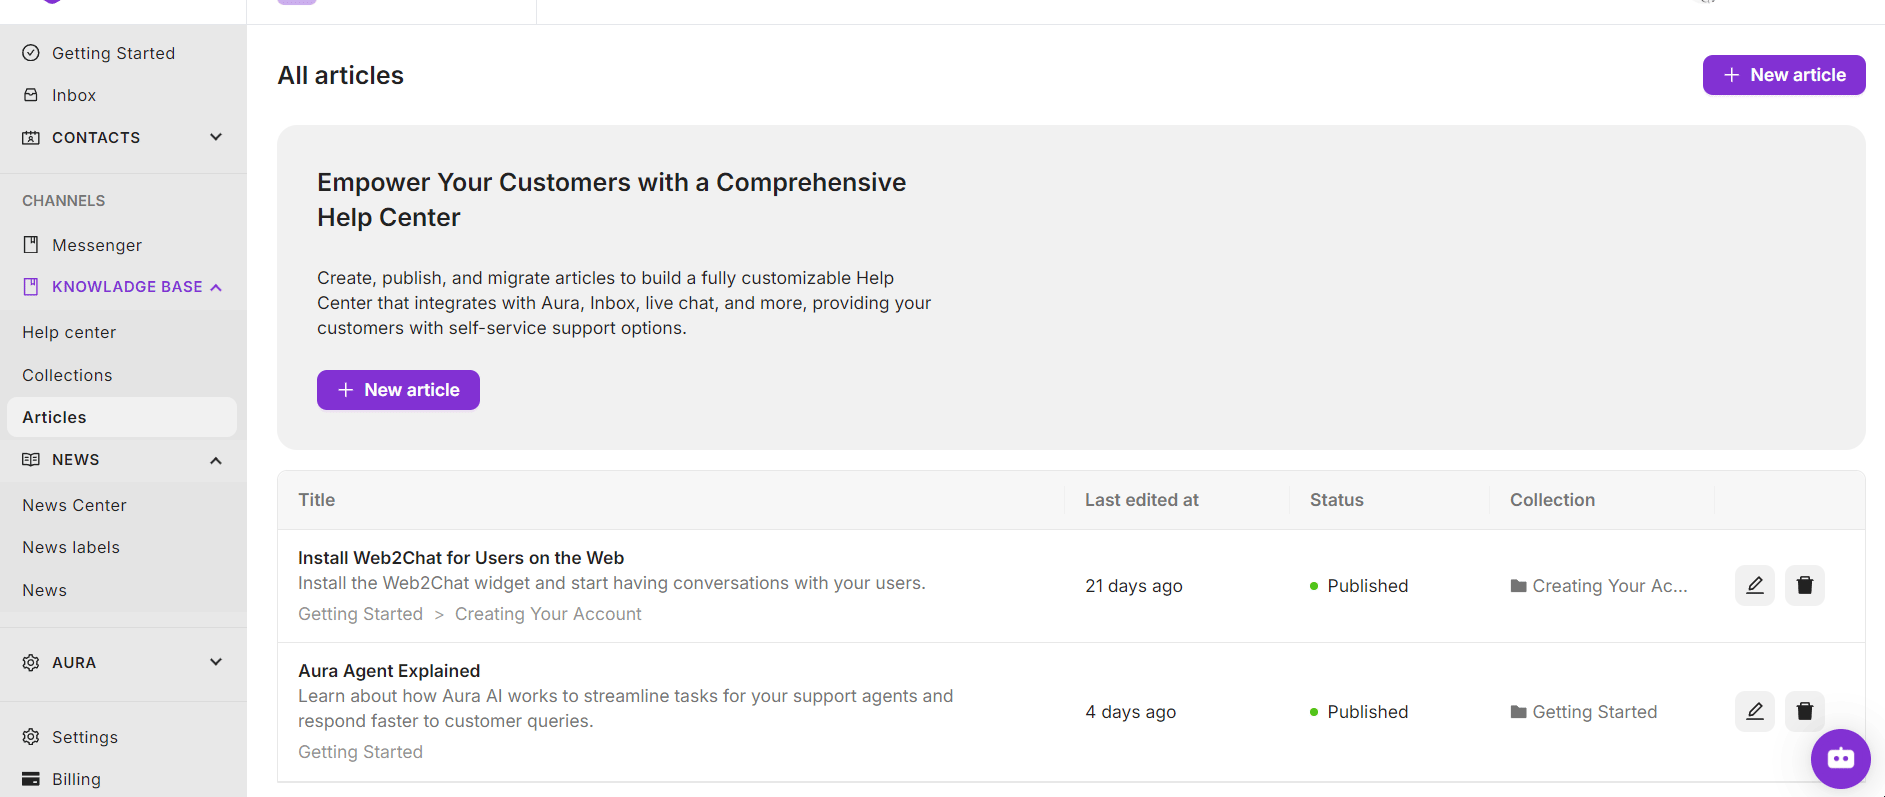The width and height of the screenshot is (1885, 797).
Task: Click the Contacts icon in sidebar
Action: click(x=31, y=137)
